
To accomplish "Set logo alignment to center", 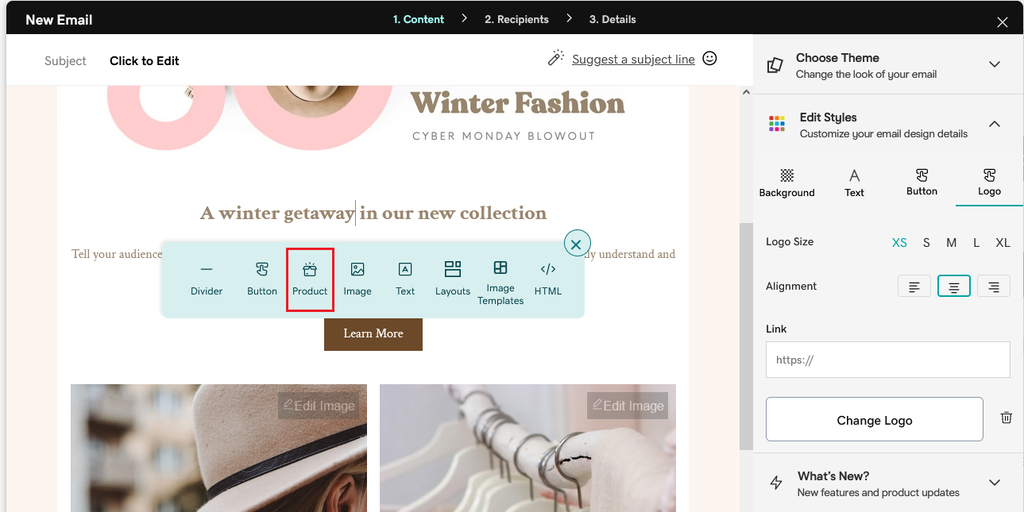I will point(954,287).
